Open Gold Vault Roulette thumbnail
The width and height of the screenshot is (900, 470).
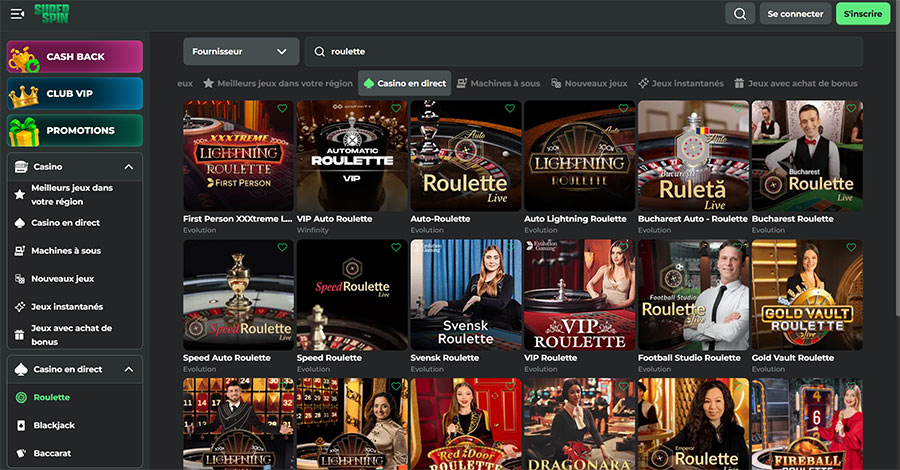coord(807,295)
